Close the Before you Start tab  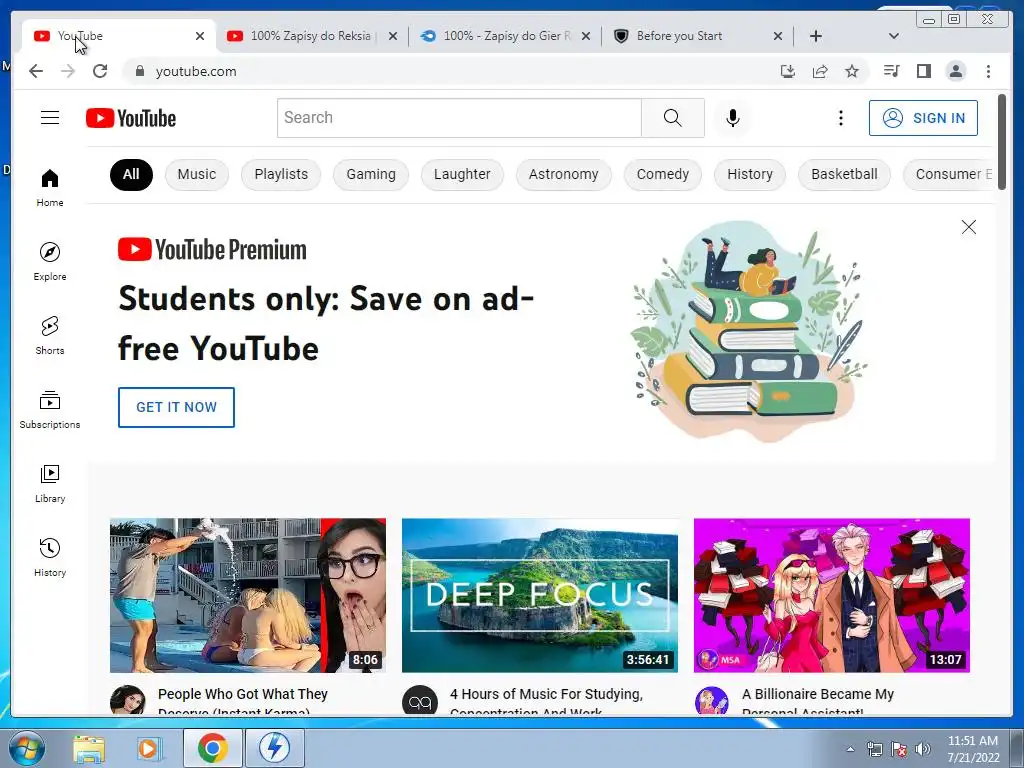coord(778,36)
